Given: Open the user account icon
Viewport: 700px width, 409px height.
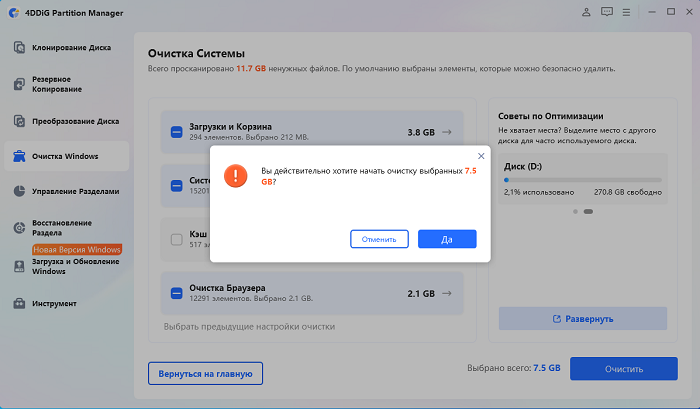Looking at the screenshot, I should (586, 13).
